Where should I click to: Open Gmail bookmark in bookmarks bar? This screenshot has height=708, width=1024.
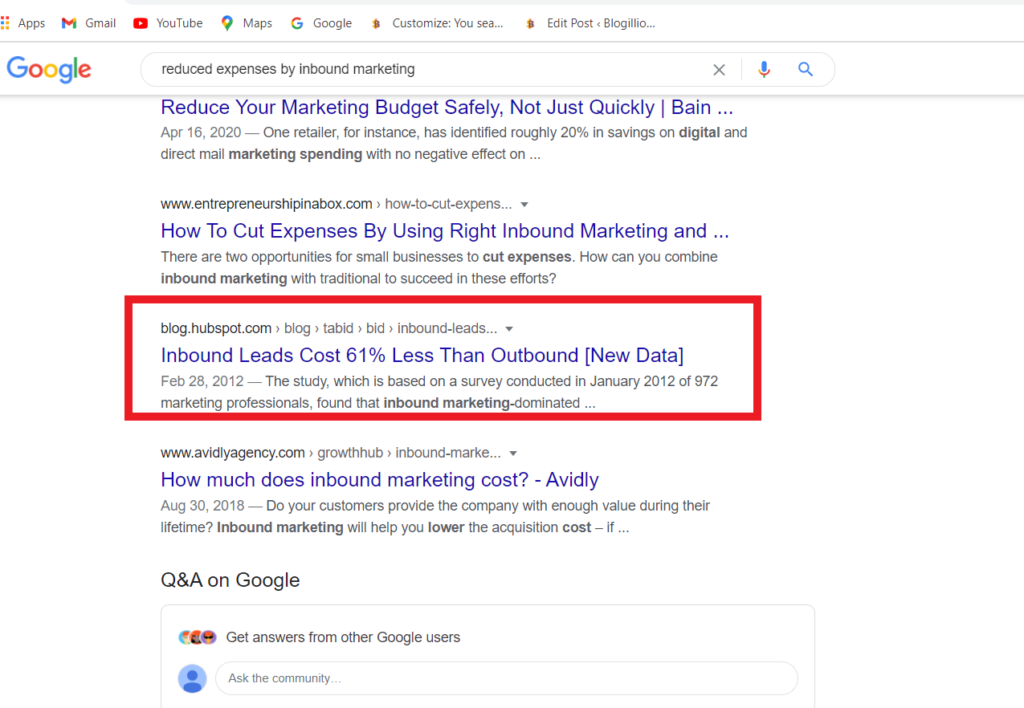tap(89, 23)
